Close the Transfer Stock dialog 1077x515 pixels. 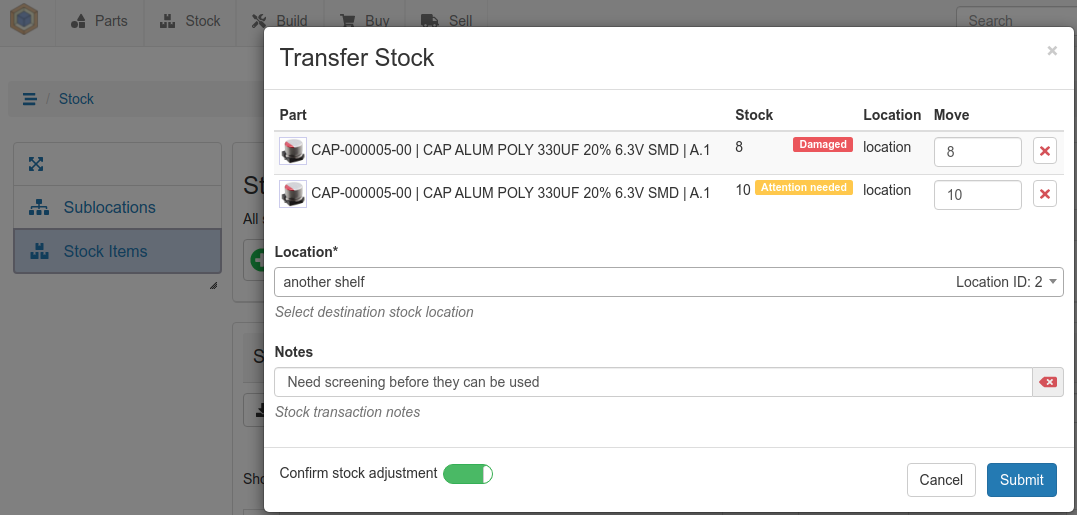[1052, 51]
